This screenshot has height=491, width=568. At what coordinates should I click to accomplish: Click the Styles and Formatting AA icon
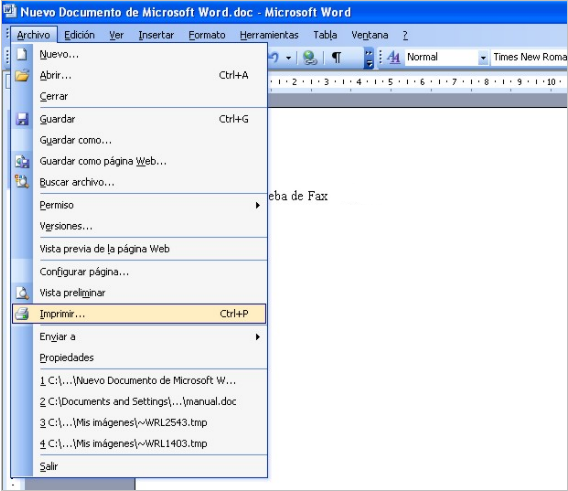pos(394,57)
